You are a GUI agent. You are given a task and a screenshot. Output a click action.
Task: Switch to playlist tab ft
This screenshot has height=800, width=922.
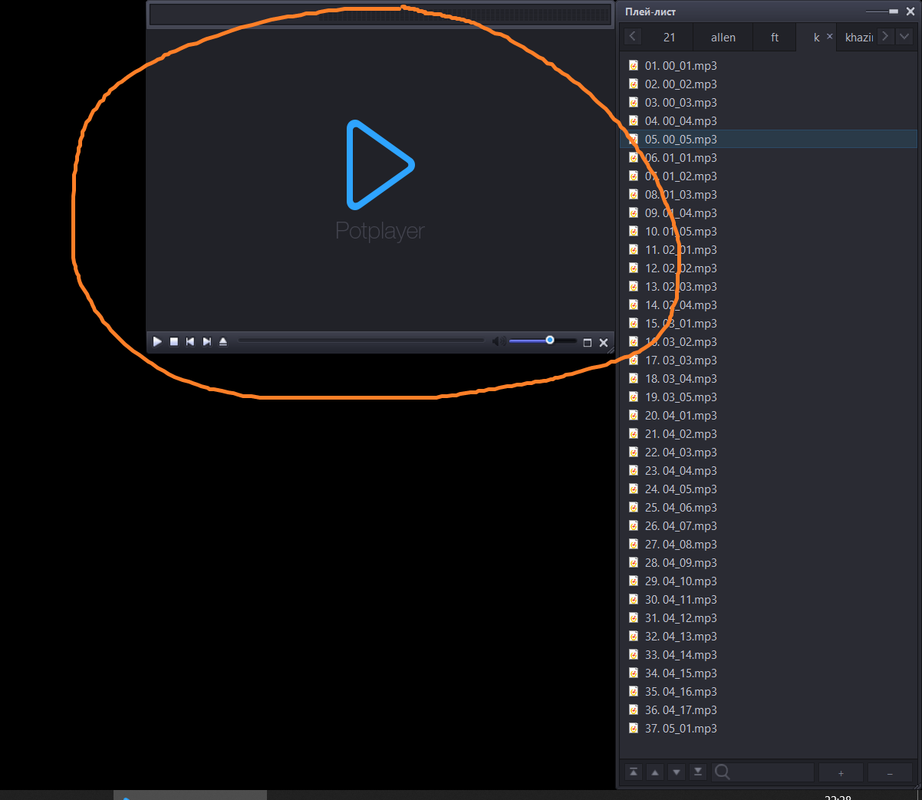point(774,38)
